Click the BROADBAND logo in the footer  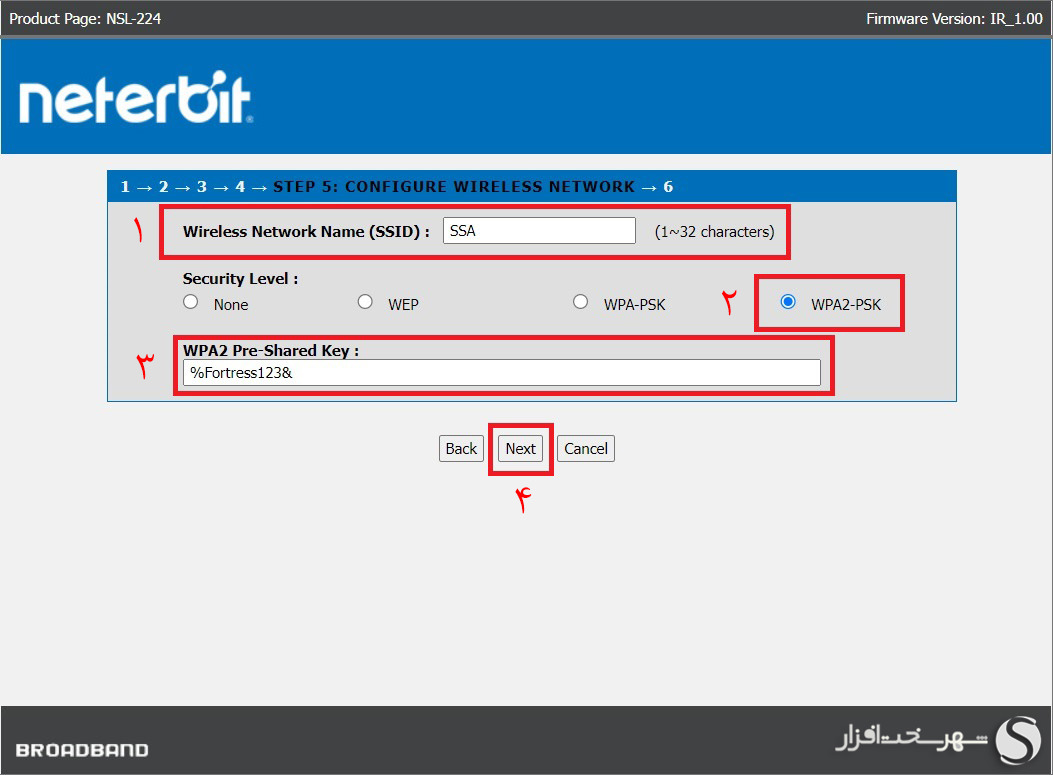point(82,750)
